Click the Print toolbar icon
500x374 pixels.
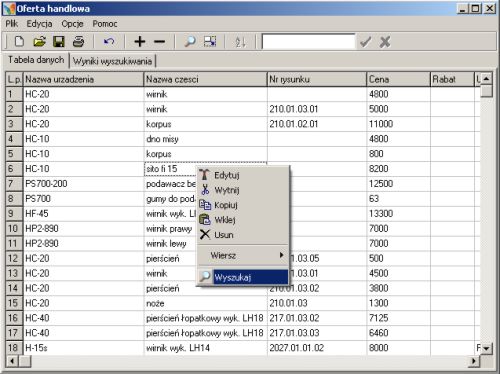click(79, 42)
